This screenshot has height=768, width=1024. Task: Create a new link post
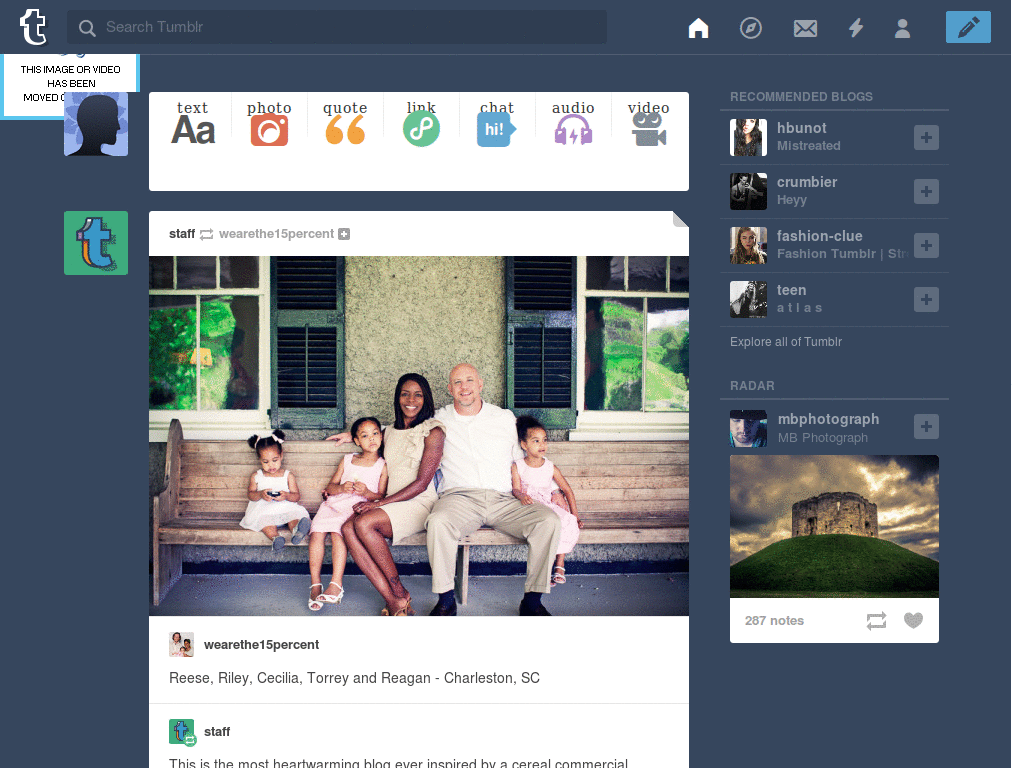point(421,123)
